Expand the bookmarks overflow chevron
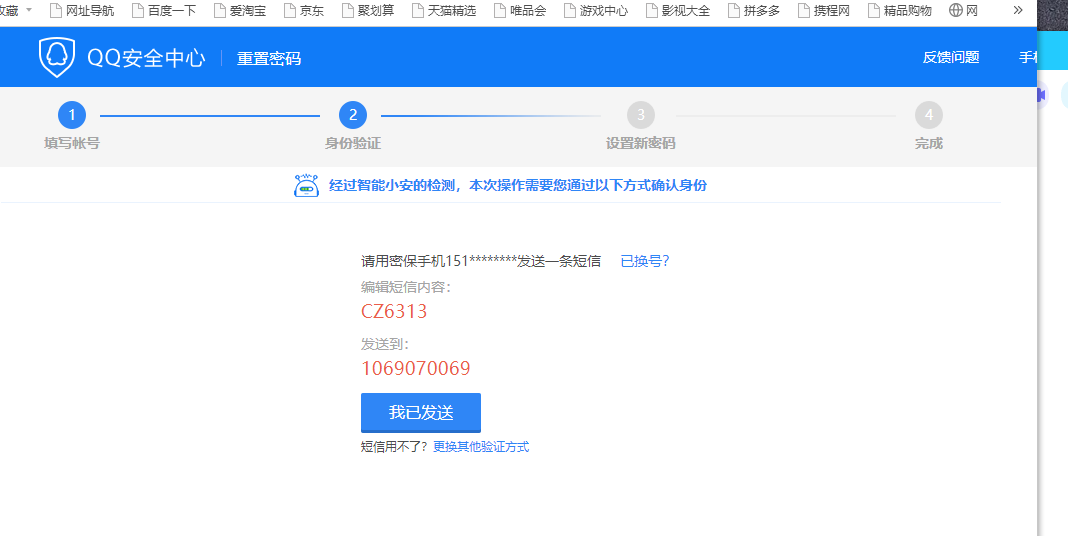This screenshot has height=536, width=1068. pos(1018,10)
